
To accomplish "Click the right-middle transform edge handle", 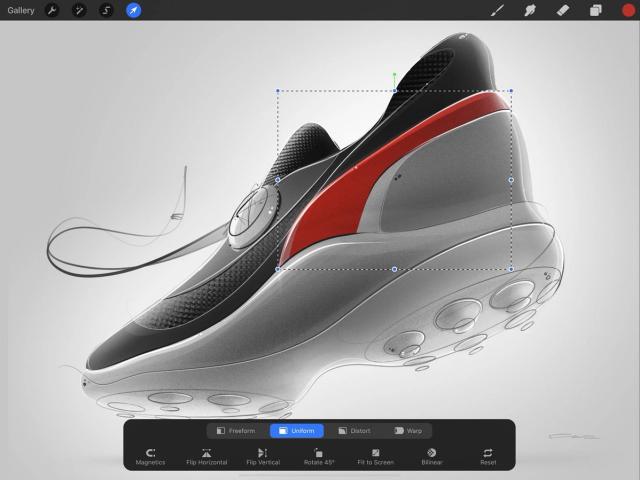I will [x=511, y=180].
